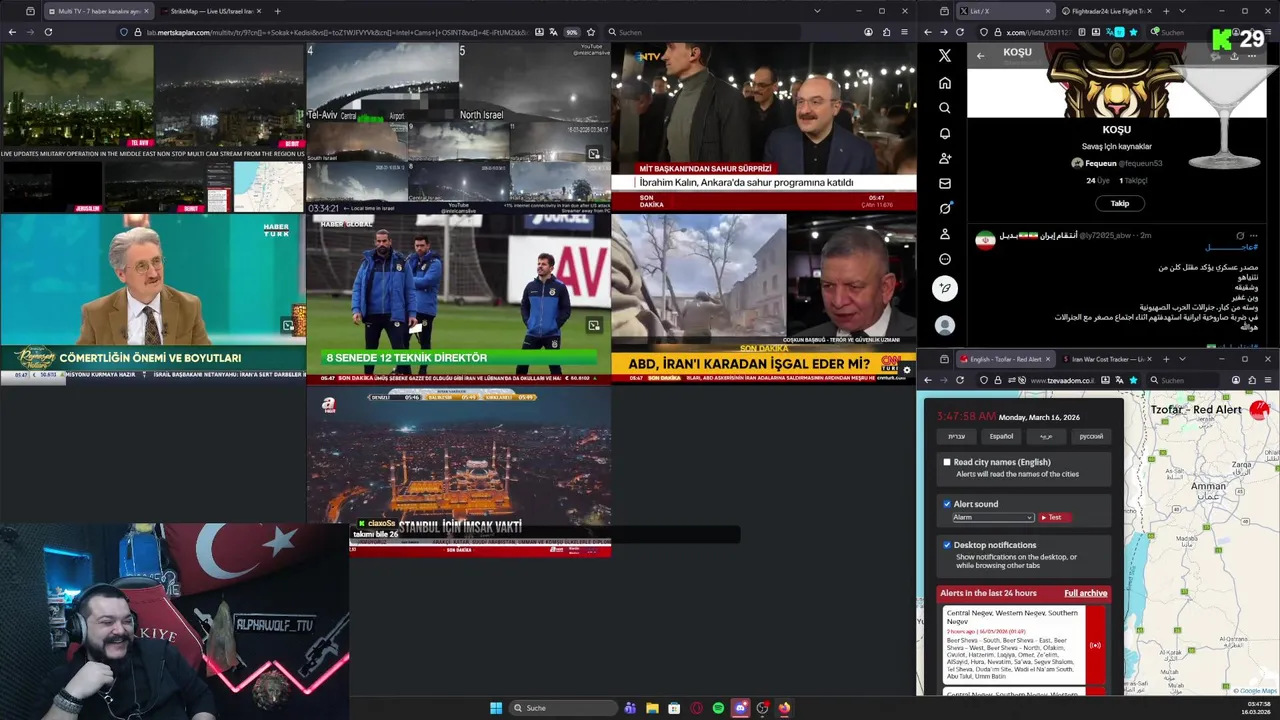Switch to Flightradar24 tab
1280x720 pixels.
[1107, 11]
